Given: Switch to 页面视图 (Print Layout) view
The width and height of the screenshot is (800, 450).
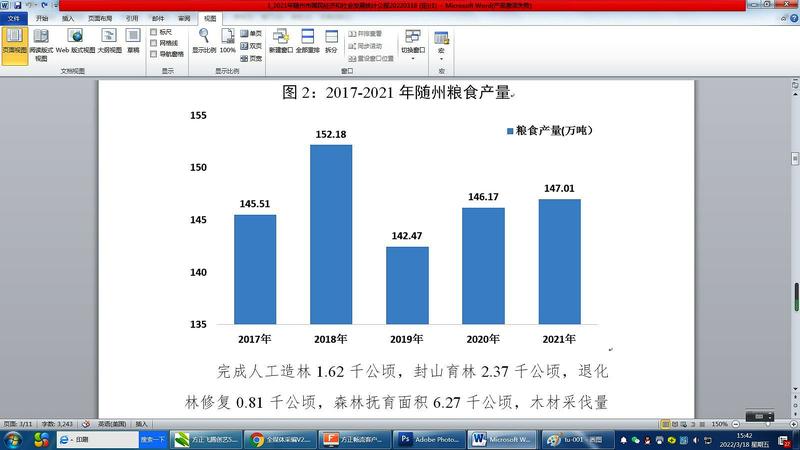Looking at the screenshot, I should click(x=14, y=44).
